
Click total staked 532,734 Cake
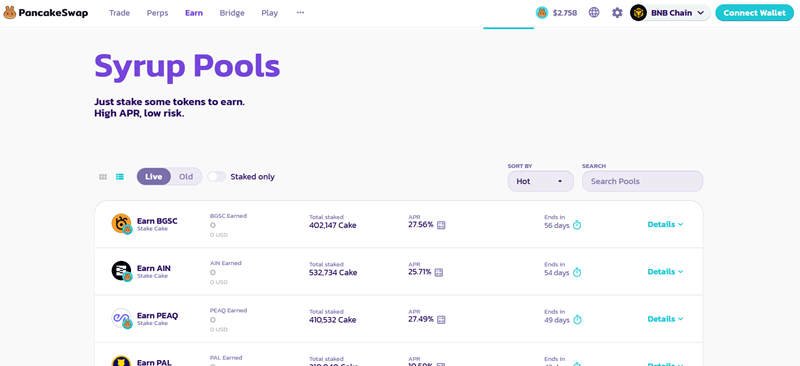click(x=333, y=273)
